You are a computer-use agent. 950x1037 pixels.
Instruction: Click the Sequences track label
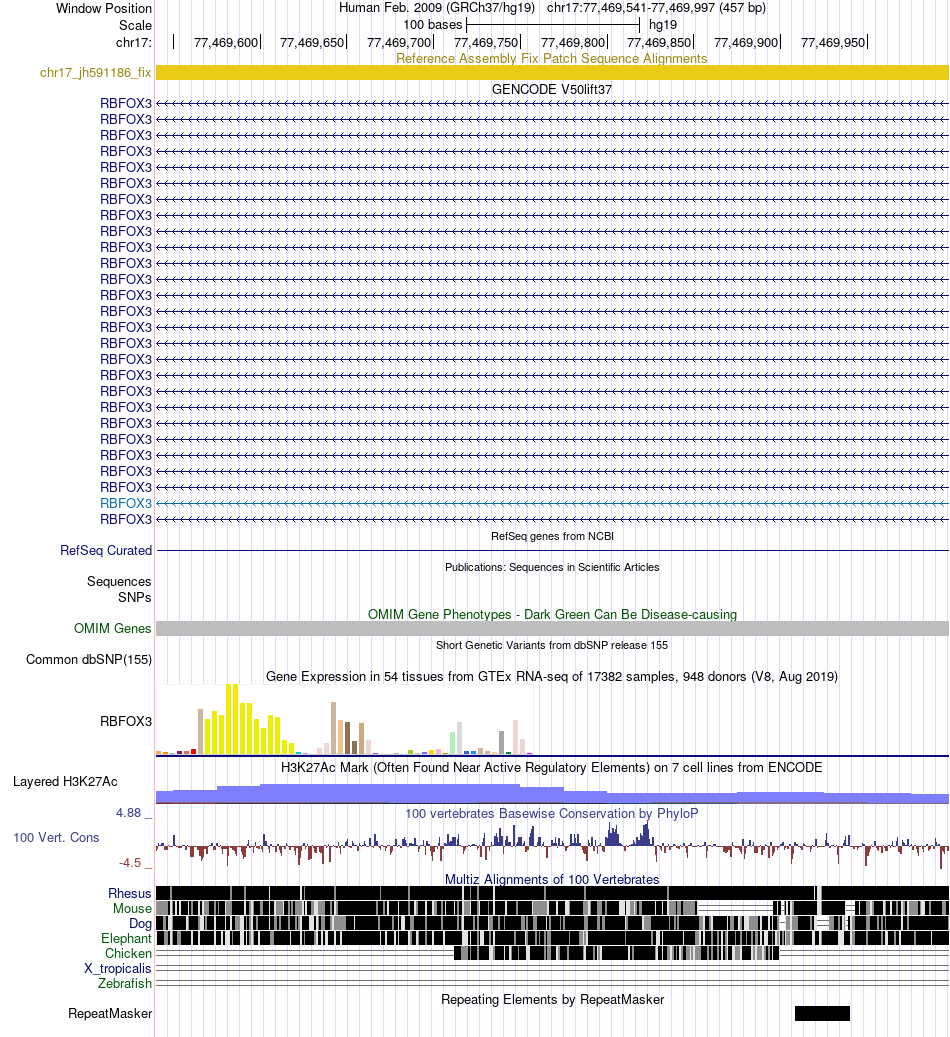tap(119, 581)
